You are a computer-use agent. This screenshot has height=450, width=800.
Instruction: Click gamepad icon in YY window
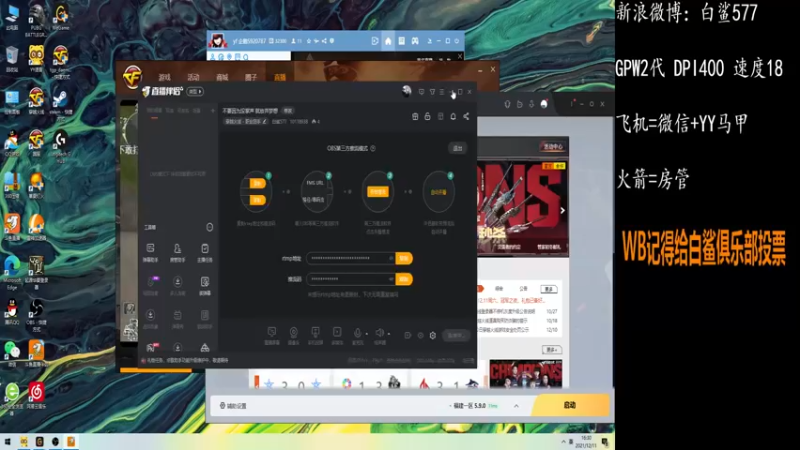pyautogui.click(x=415, y=41)
